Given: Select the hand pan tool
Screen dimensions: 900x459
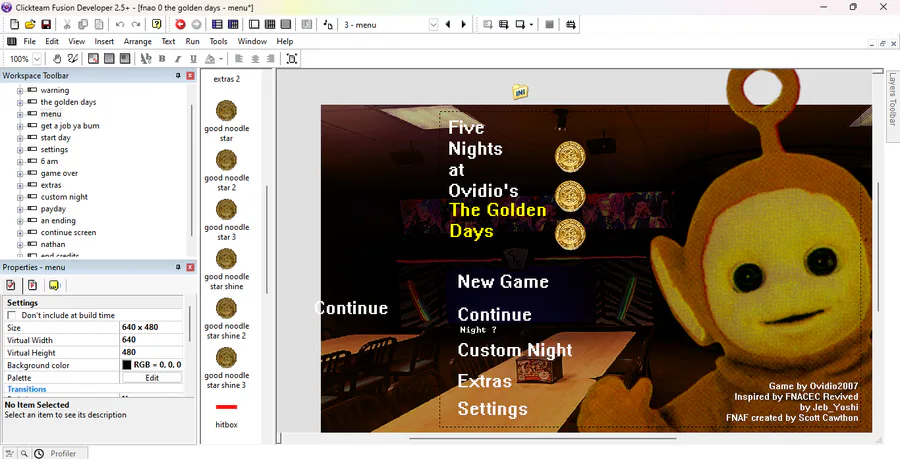Looking at the screenshot, I should [57, 59].
